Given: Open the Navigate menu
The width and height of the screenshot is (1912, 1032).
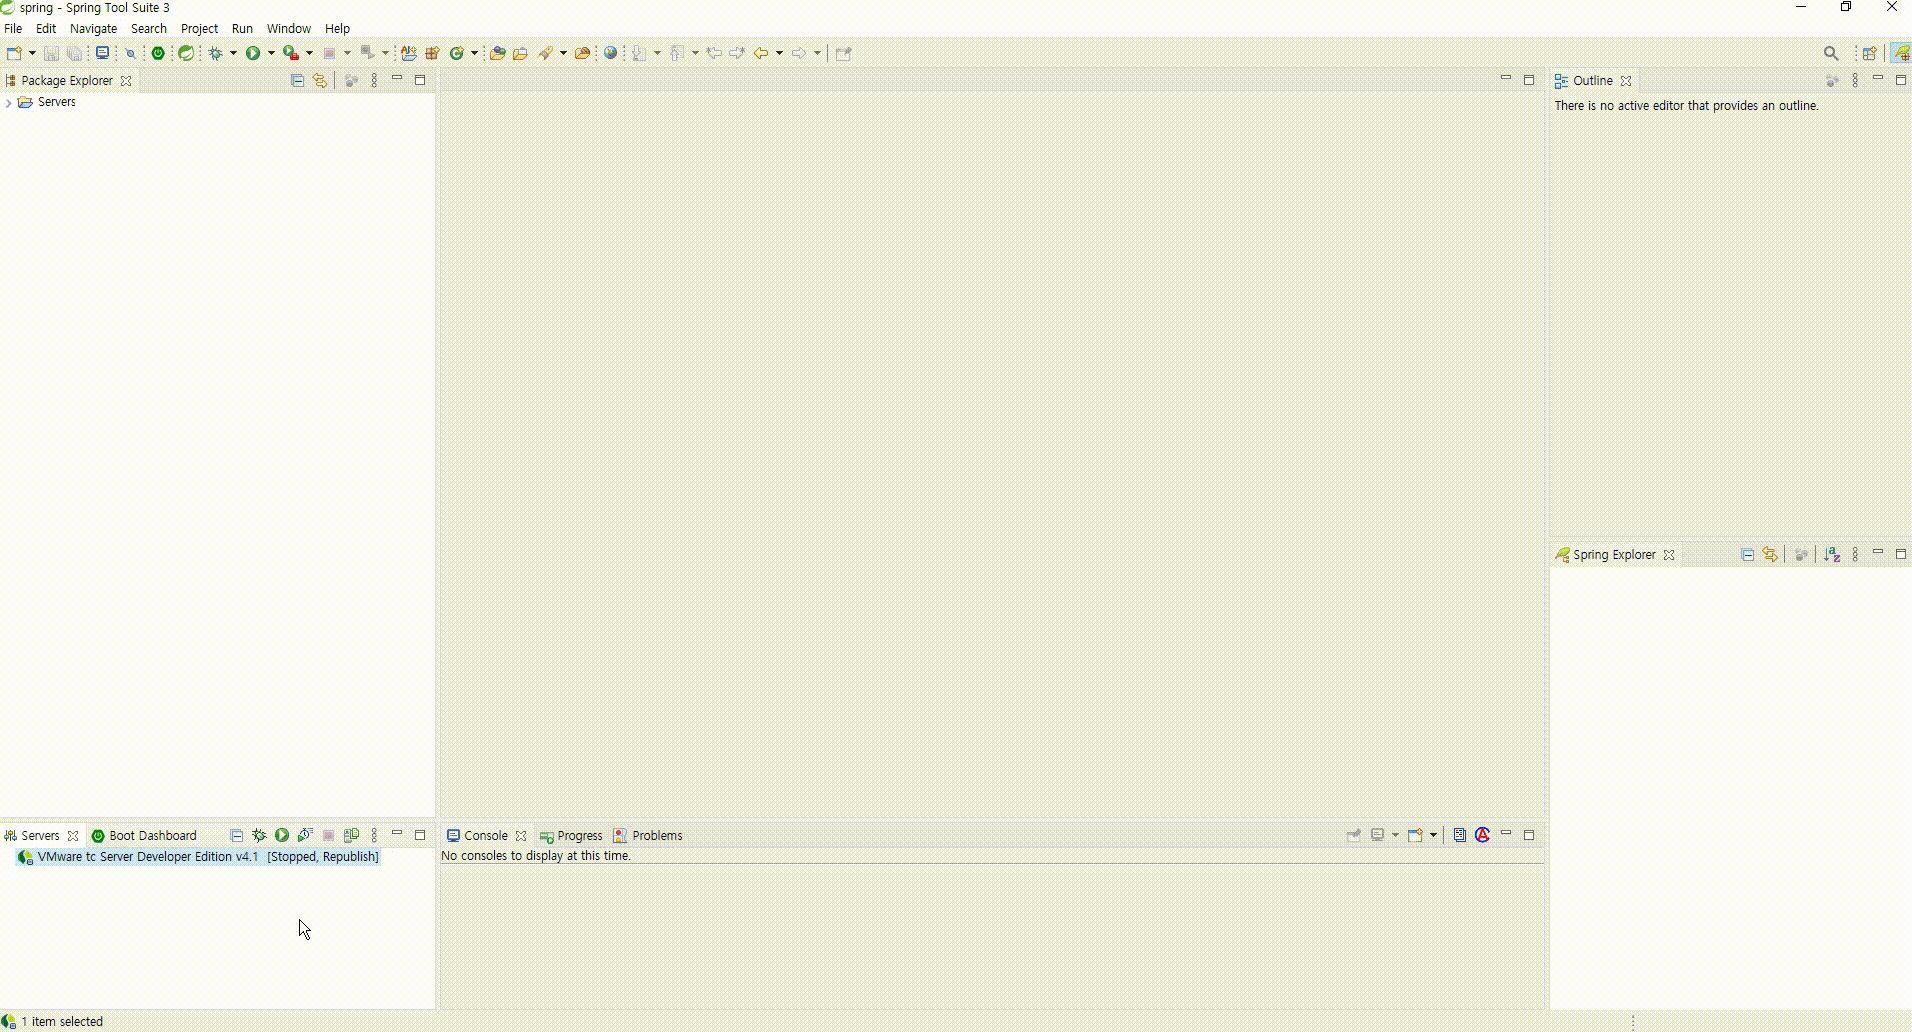Looking at the screenshot, I should (x=93, y=29).
